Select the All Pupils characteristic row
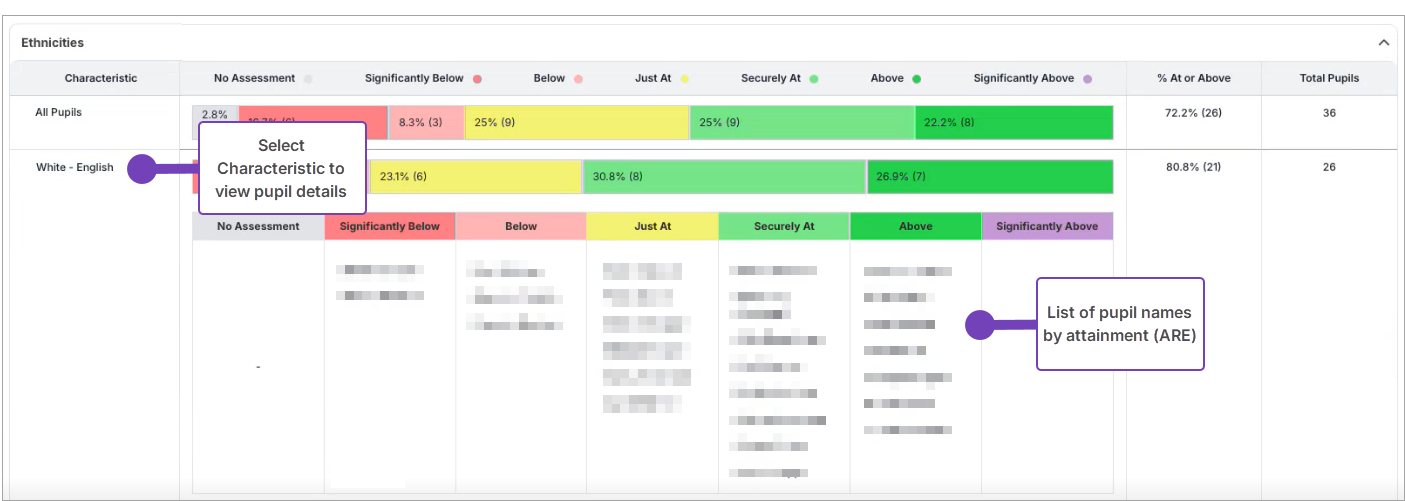 tap(58, 113)
